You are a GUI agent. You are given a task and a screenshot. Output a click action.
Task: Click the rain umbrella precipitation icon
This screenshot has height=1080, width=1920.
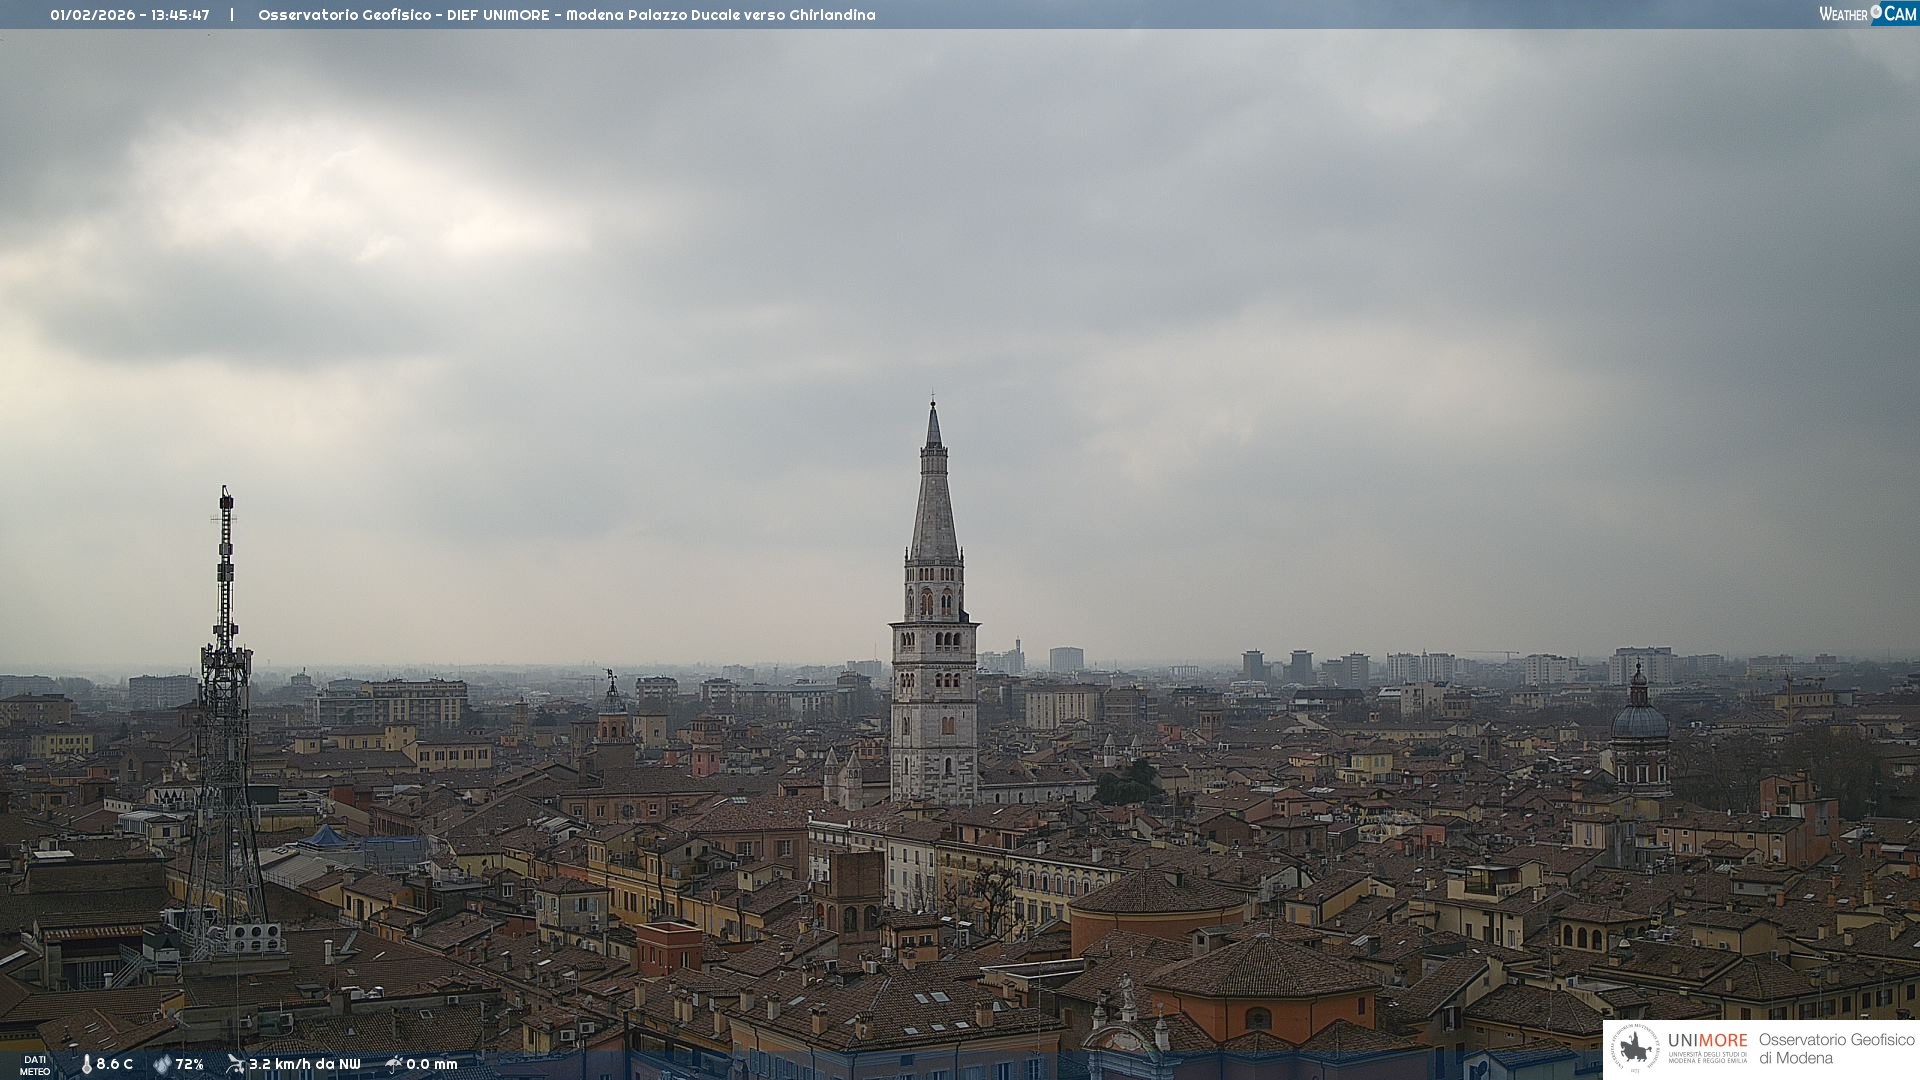click(394, 1064)
